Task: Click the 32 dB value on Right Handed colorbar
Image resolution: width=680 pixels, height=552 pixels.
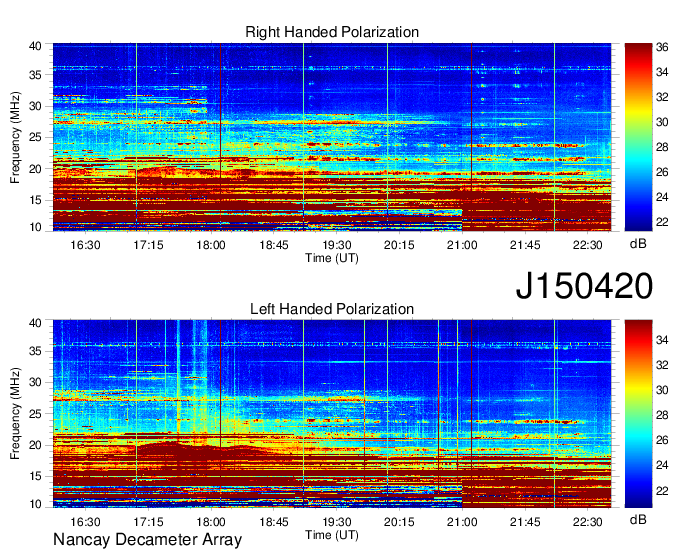Action: 662,97
